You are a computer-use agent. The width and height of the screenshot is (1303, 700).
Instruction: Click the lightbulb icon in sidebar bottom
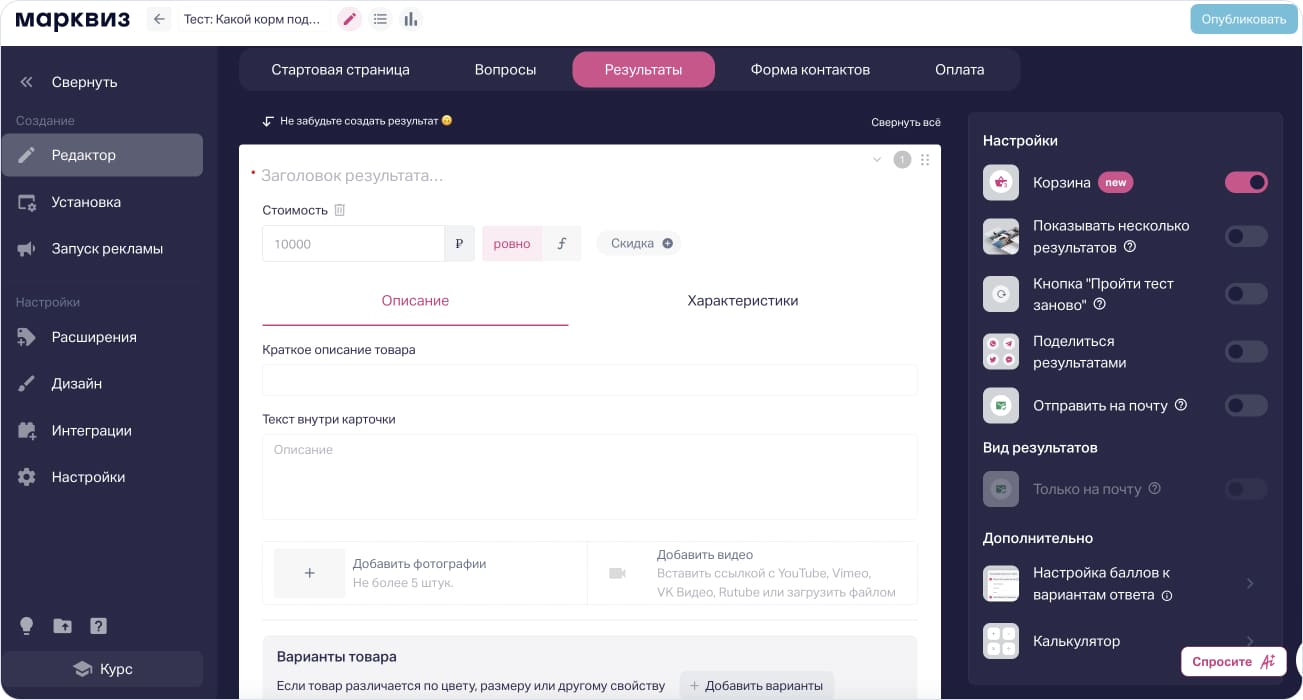point(27,626)
